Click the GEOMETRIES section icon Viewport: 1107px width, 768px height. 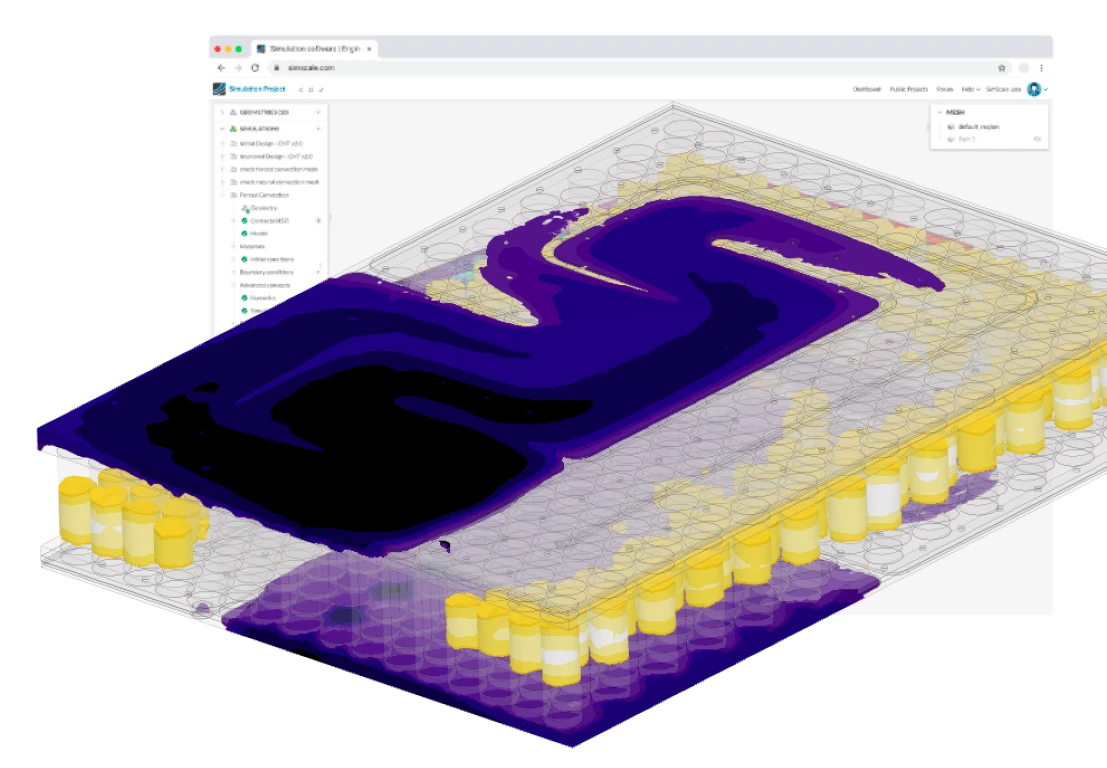tap(233, 112)
